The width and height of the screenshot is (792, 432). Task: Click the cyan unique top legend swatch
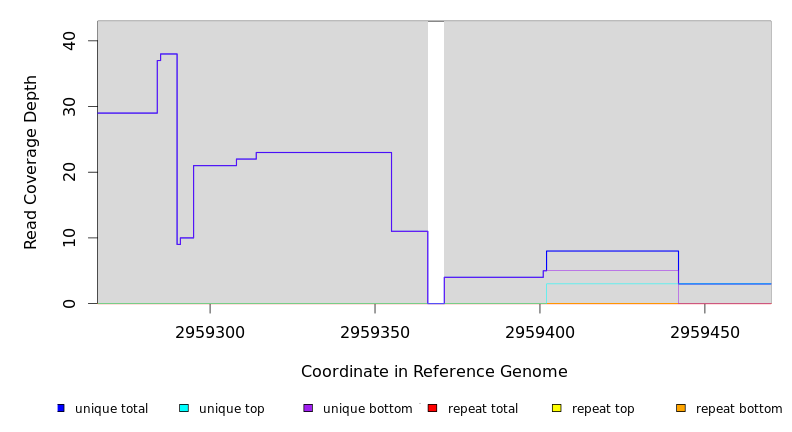[184, 408]
